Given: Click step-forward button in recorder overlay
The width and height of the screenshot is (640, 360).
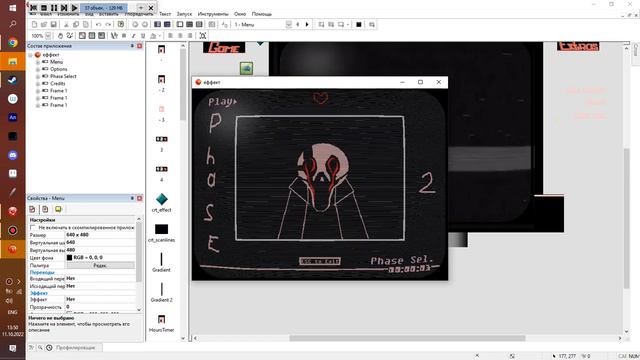Looking at the screenshot, I should [x=64, y=8].
